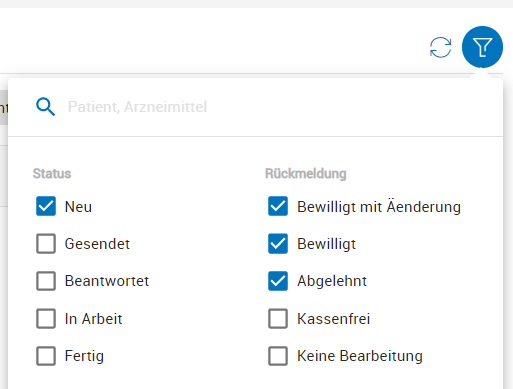Click the Abgelehnt label text
Viewport: 513px width, 389px height.
coord(332,281)
